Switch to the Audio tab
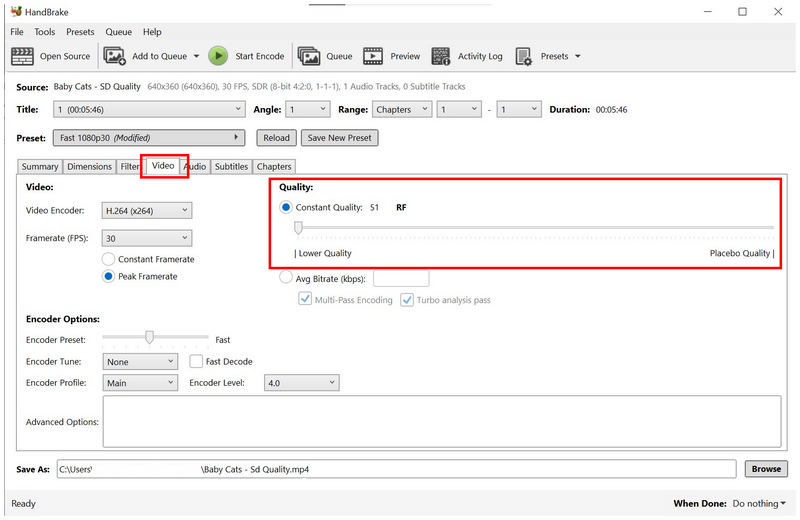Viewport: 800px width, 520px height. [195, 166]
